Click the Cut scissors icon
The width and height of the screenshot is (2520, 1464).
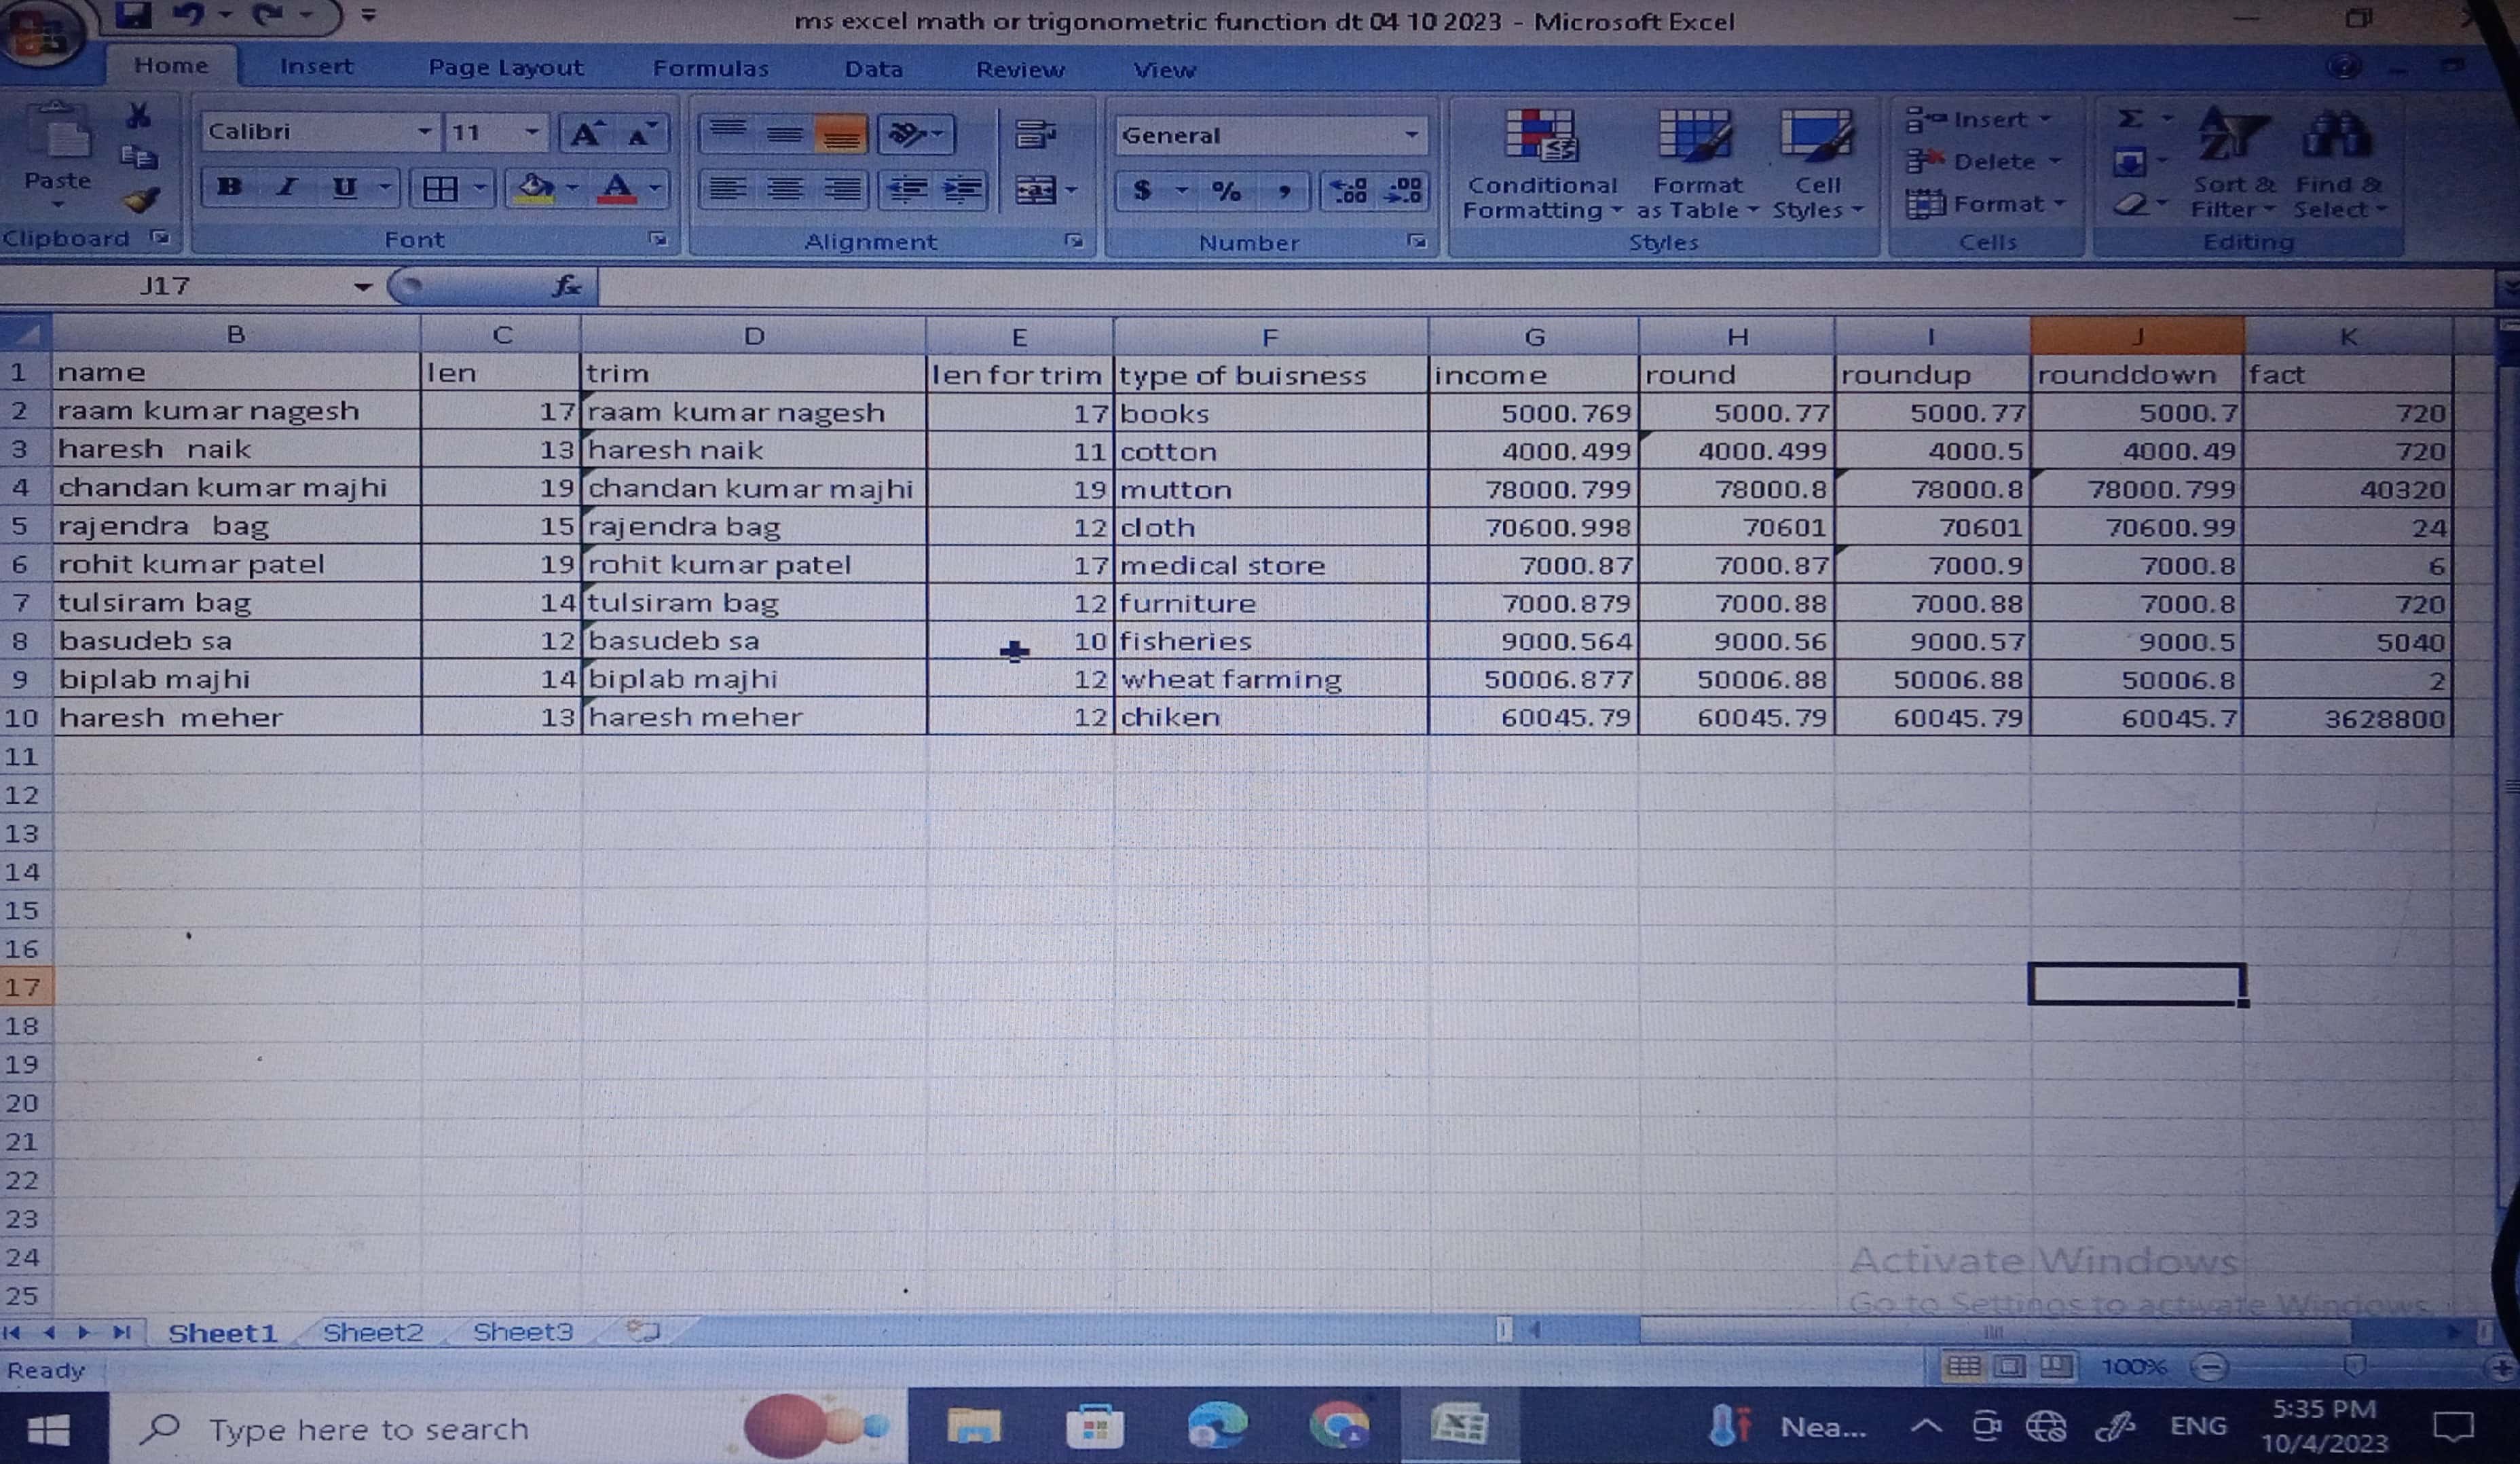pos(138,116)
